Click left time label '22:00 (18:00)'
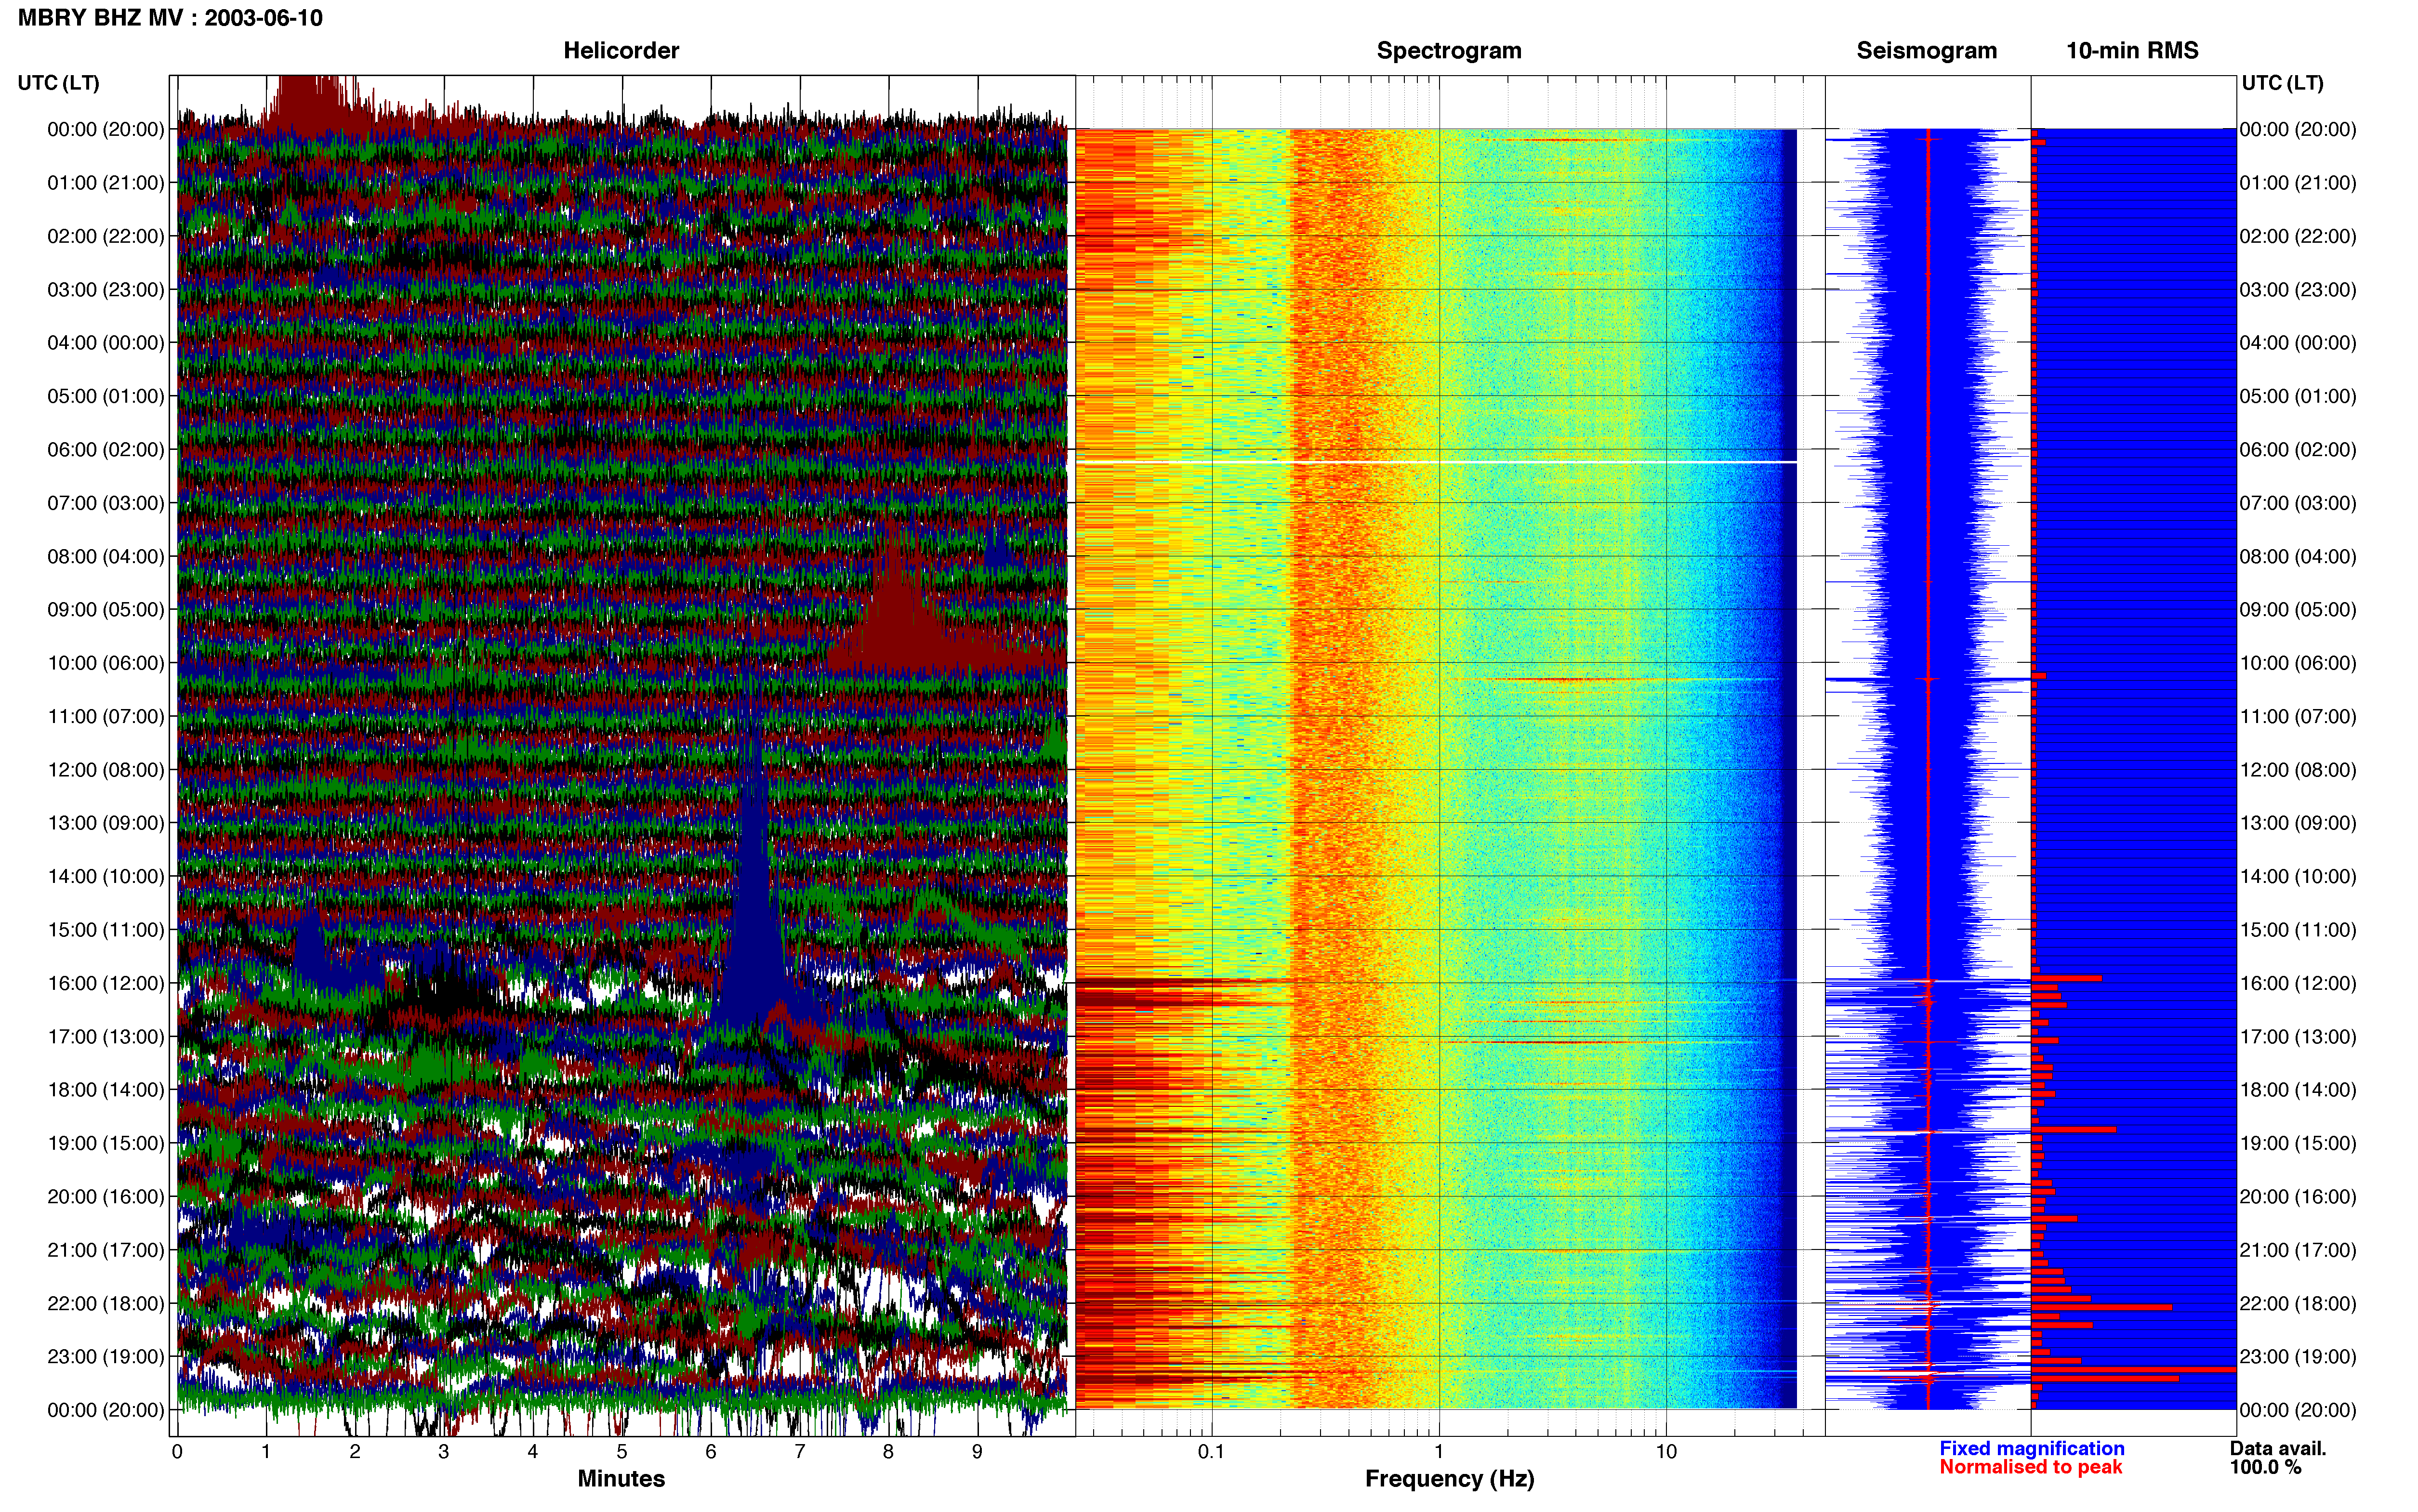The image size is (2418, 1512). 106,1304
